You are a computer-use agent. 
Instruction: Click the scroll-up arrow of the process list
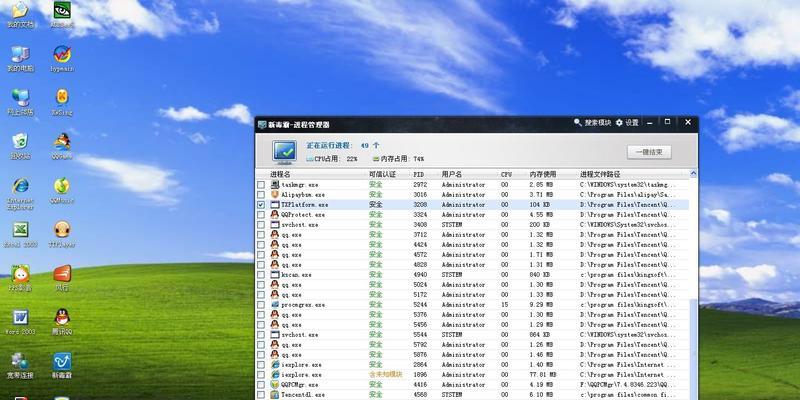[x=693, y=174]
